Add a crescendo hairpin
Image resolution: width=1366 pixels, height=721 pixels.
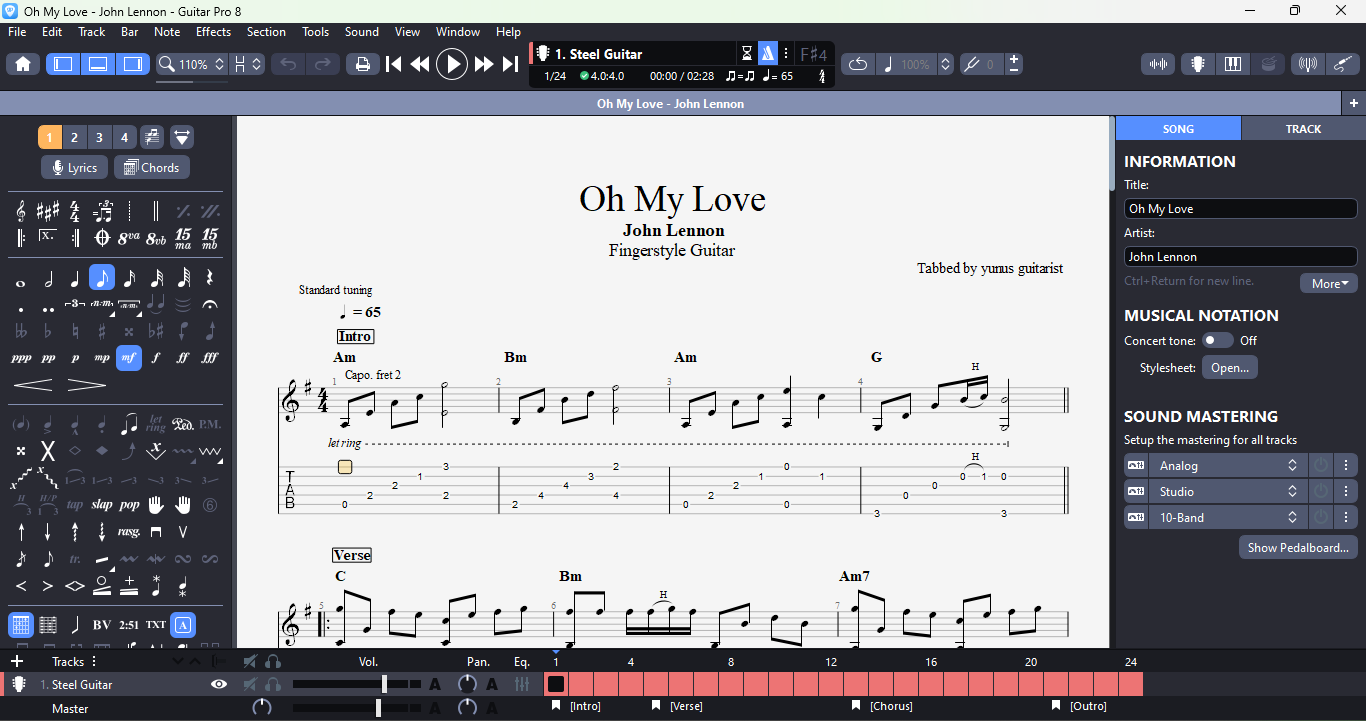[33, 385]
